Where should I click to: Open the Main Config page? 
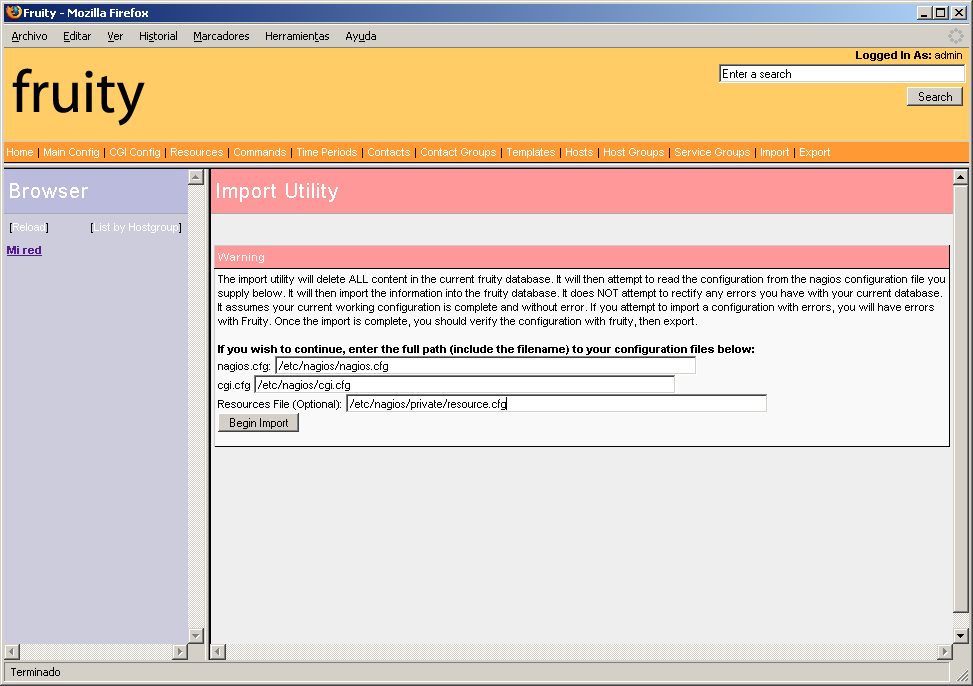pos(71,152)
